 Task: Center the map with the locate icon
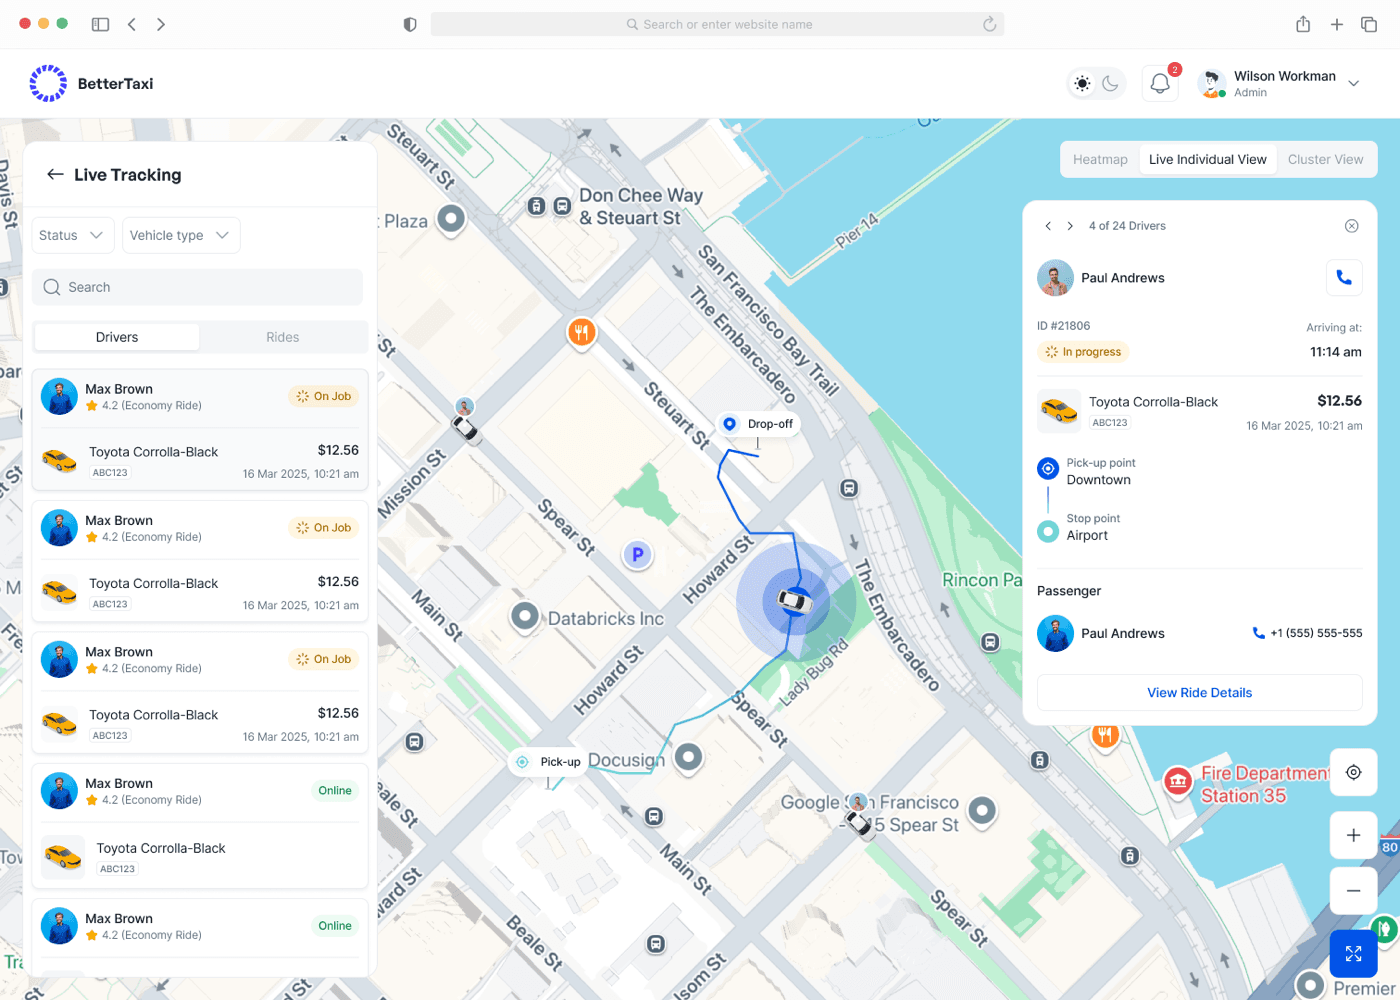(1353, 772)
